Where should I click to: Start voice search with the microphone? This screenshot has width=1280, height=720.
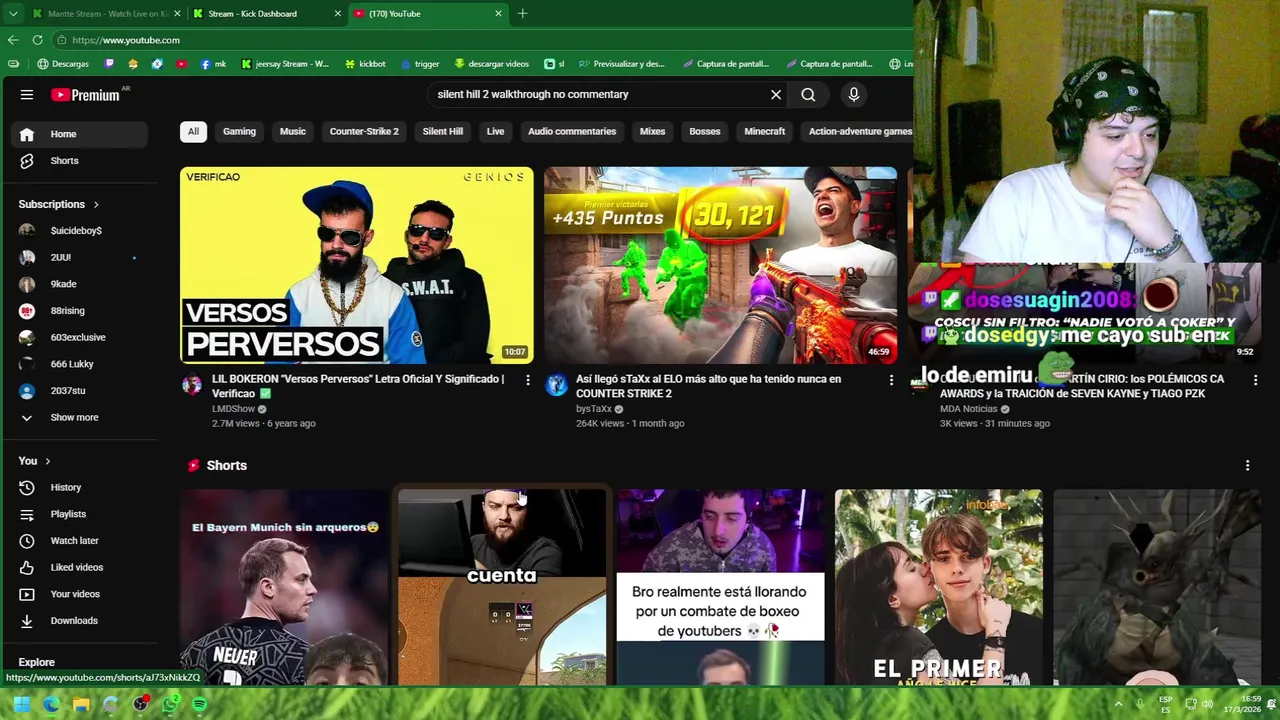[853, 94]
